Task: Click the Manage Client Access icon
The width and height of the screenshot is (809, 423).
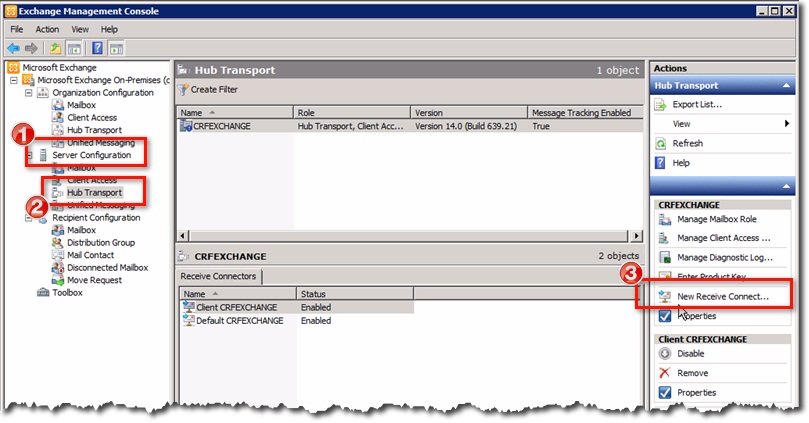Action: (x=665, y=238)
